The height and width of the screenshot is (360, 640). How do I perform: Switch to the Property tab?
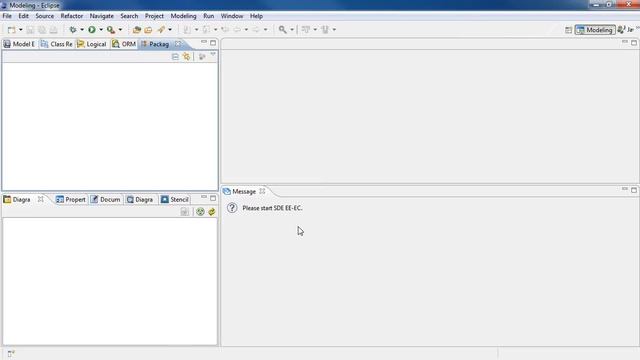71,200
